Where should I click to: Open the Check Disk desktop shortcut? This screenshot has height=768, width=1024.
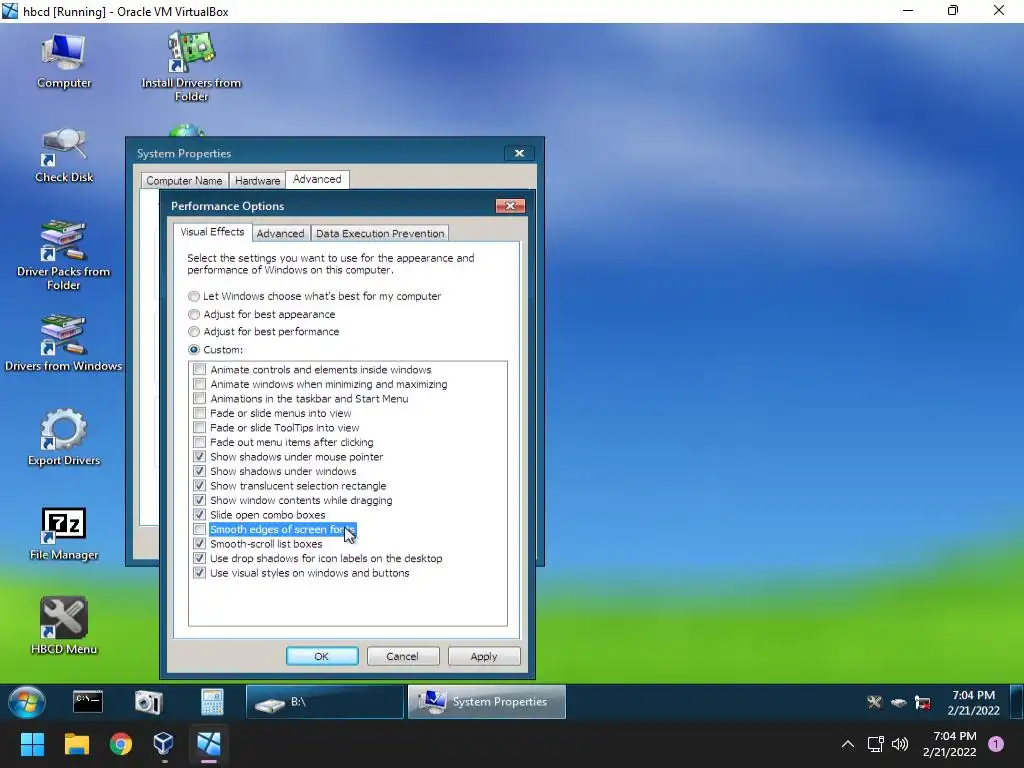[63, 155]
